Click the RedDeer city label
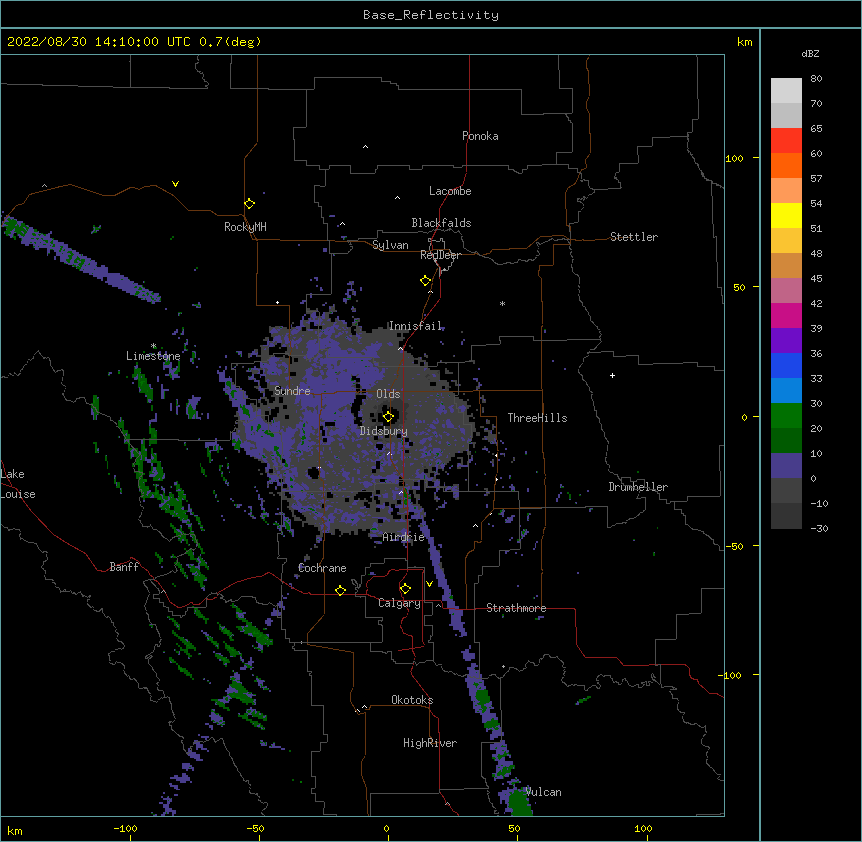The width and height of the screenshot is (862, 842). click(440, 255)
